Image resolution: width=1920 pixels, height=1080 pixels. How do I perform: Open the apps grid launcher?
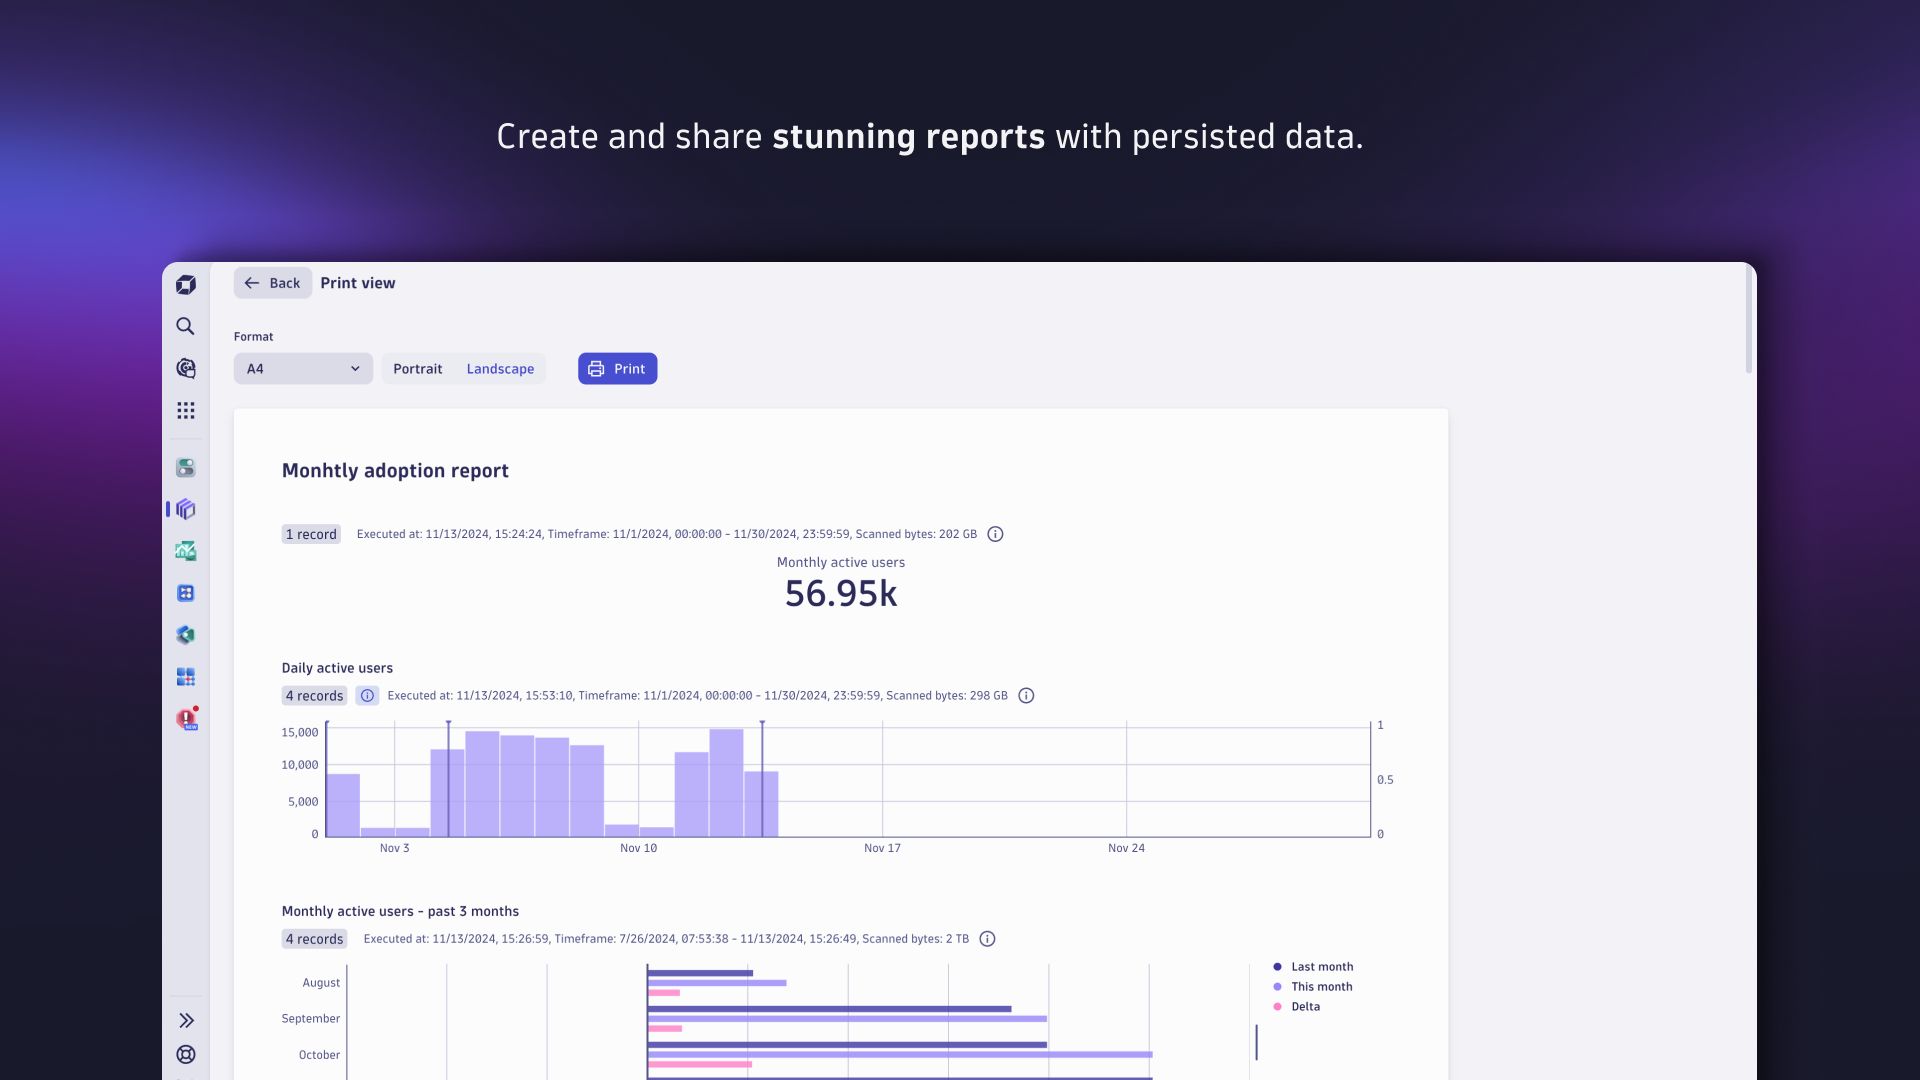point(186,411)
